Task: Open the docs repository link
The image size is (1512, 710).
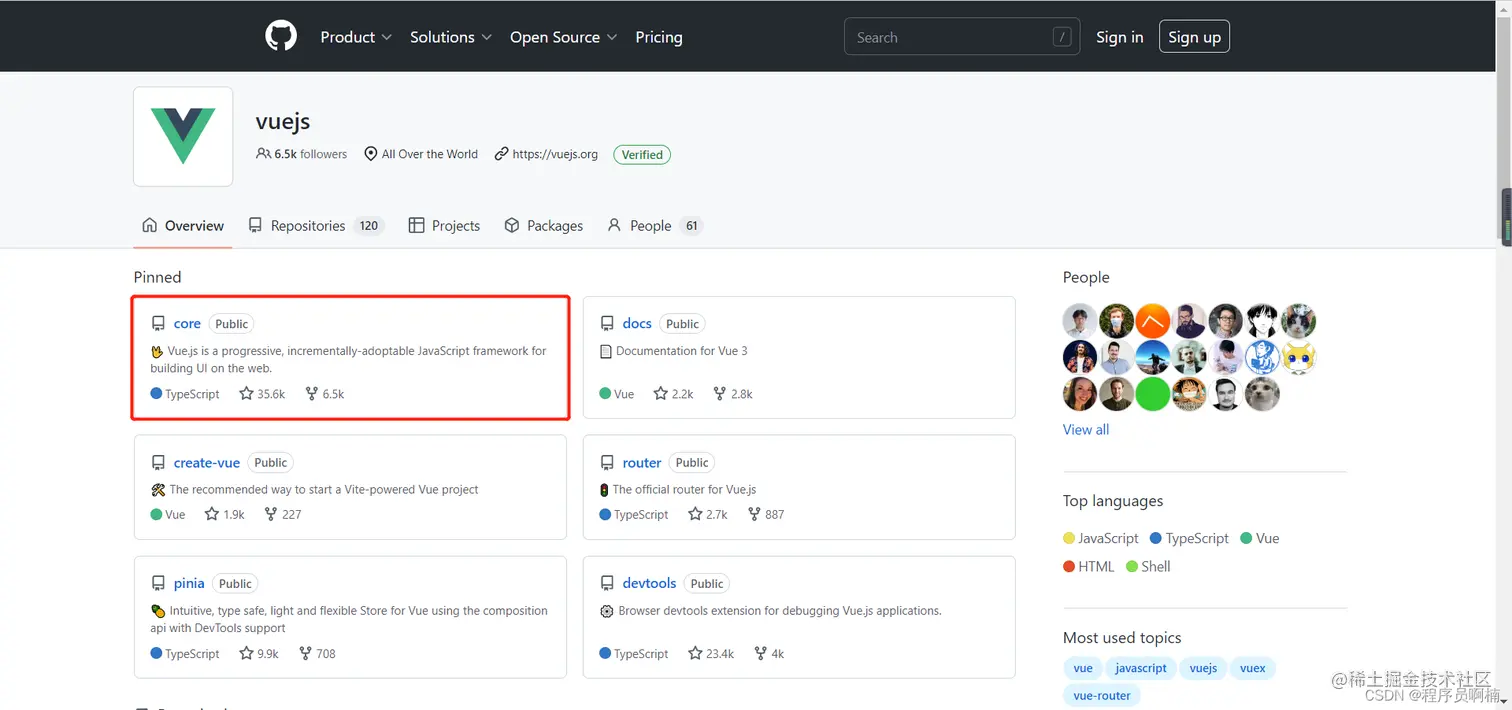Action: click(x=637, y=324)
